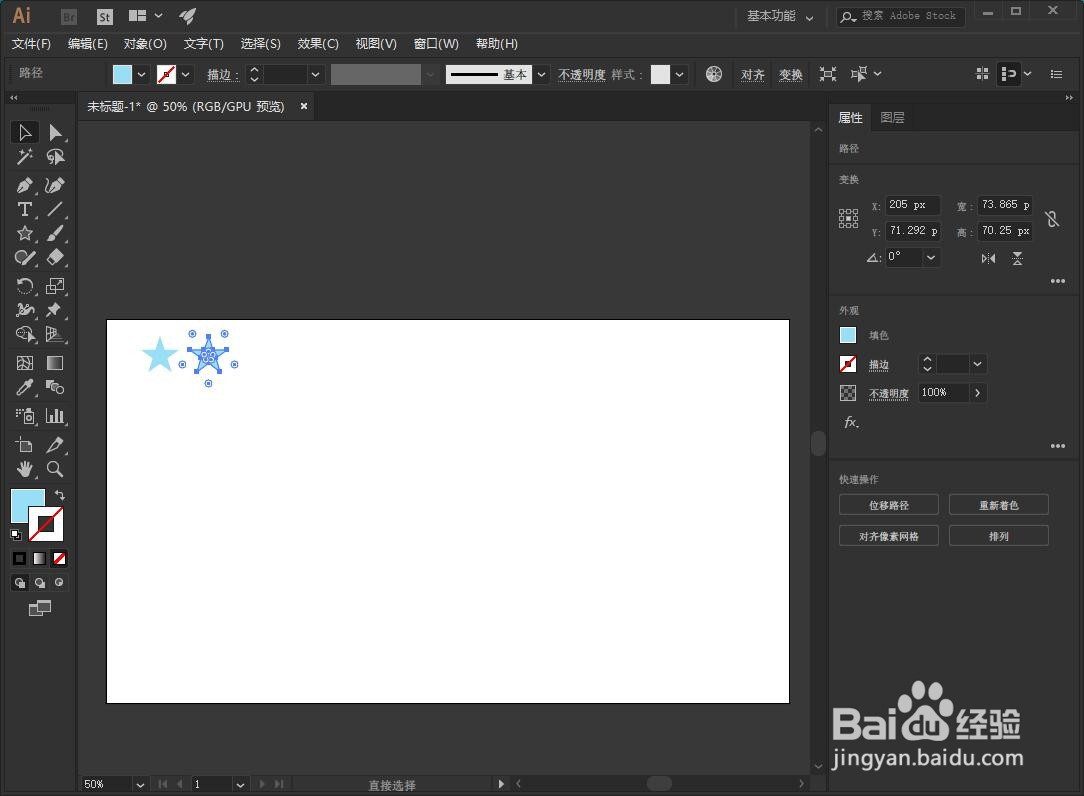Select the Direct Selection tool
Screen dimensions: 1084x796
coord(55,132)
